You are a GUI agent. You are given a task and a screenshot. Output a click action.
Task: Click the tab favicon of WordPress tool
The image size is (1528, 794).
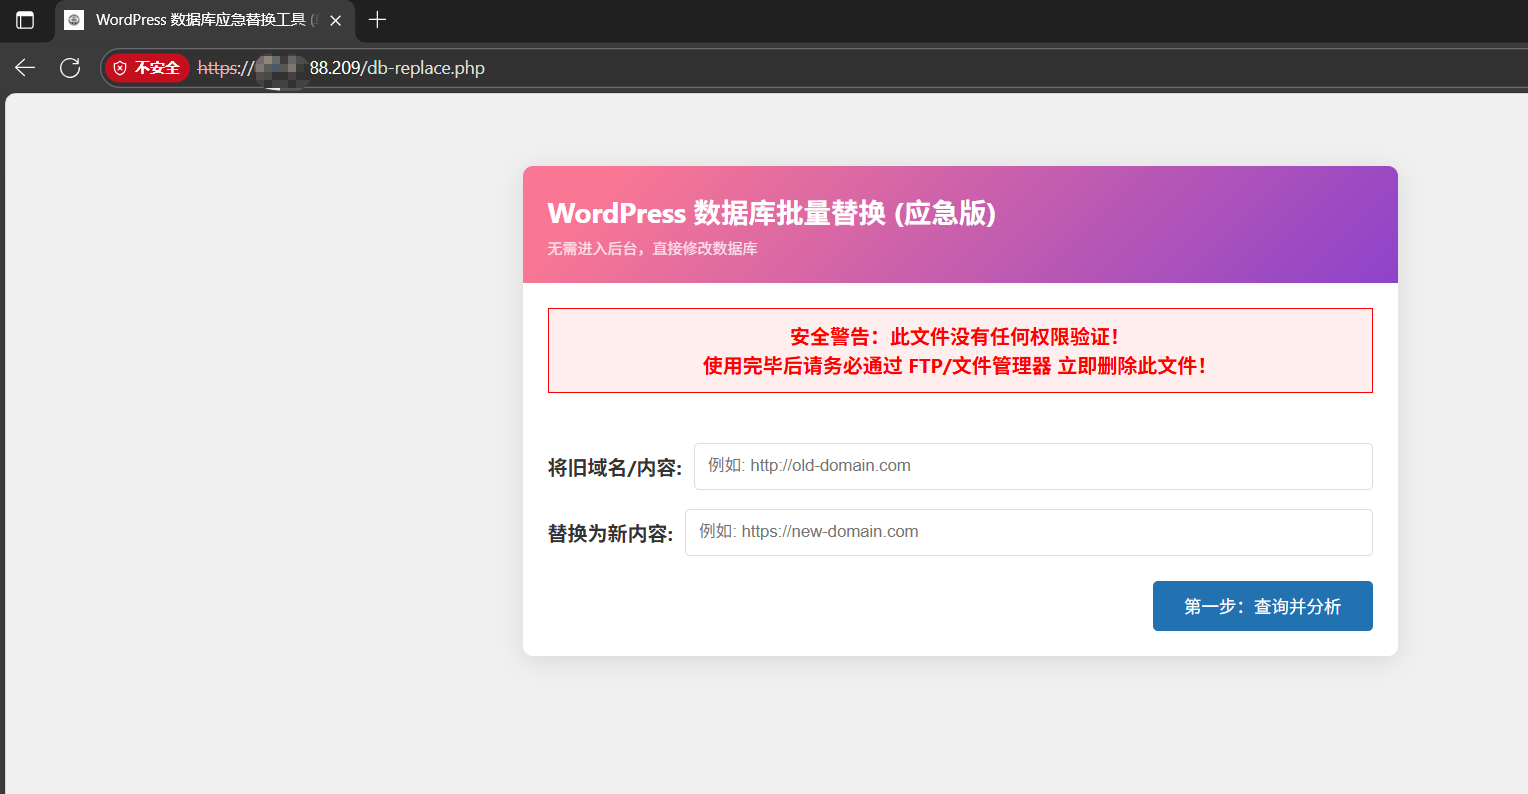tap(74, 20)
